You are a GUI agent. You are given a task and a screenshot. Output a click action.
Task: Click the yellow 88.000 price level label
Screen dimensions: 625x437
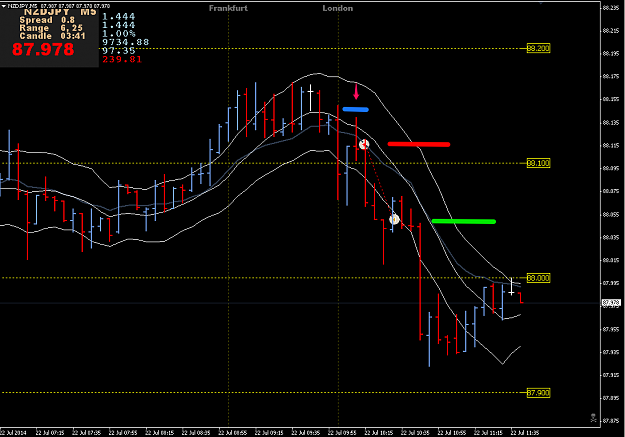[539, 278]
